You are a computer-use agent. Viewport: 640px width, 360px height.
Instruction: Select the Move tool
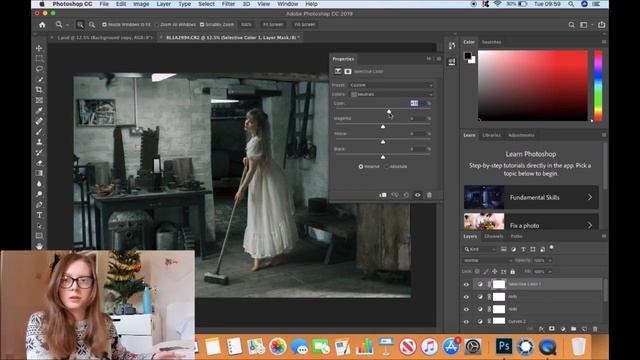point(39,48)
